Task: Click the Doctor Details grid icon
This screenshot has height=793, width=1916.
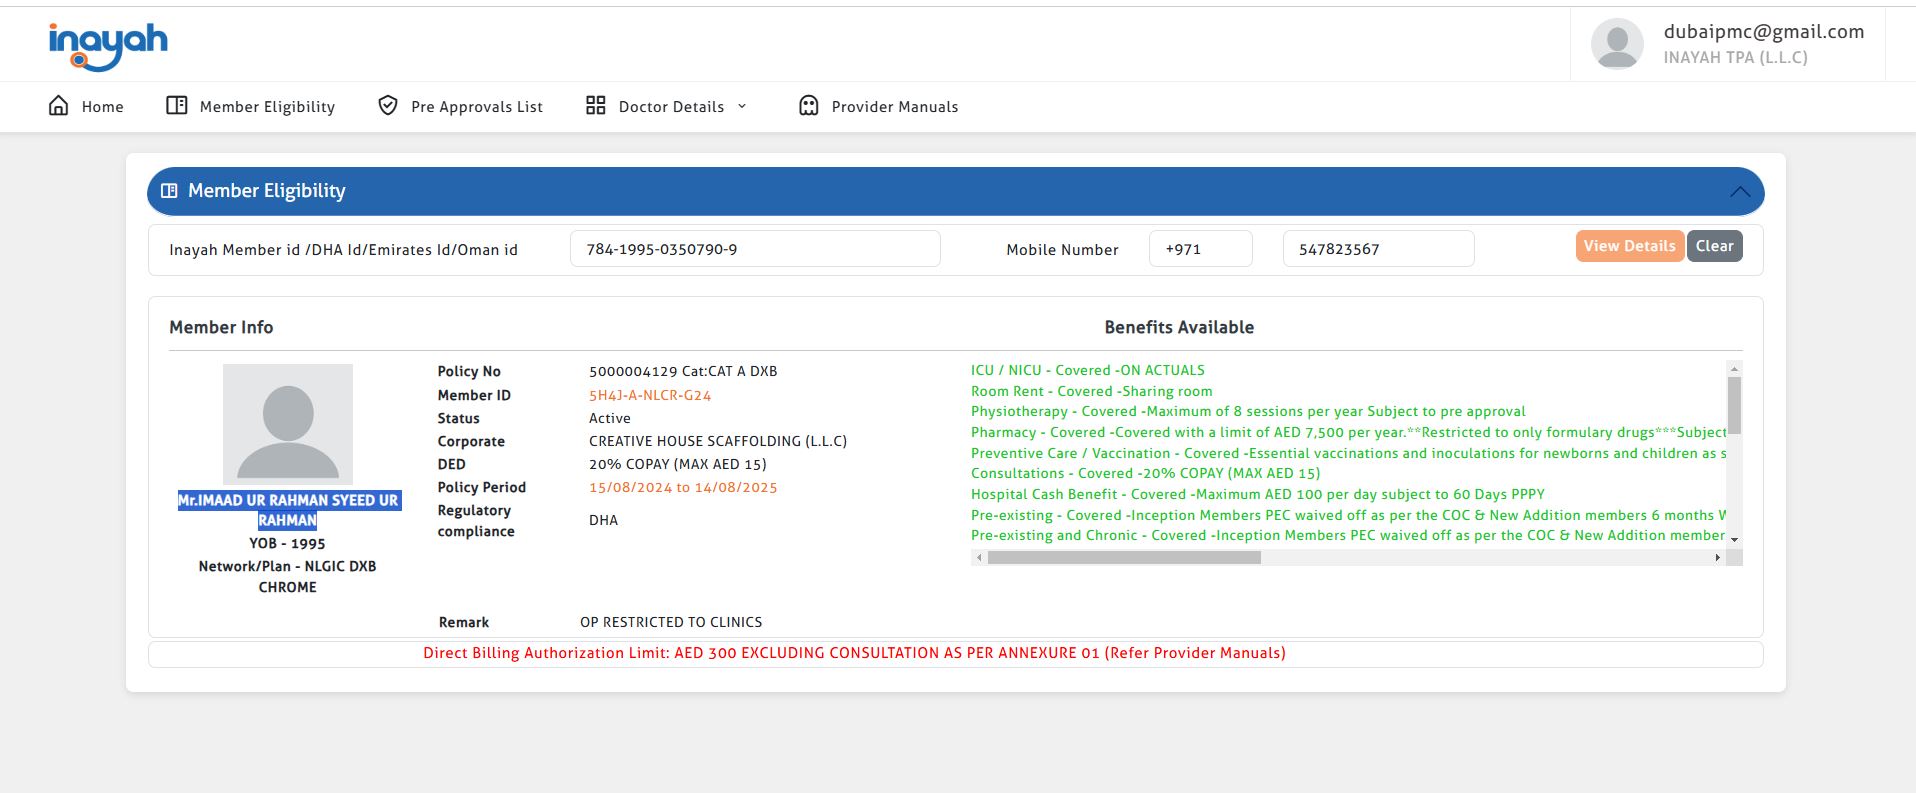Action: 596,106
